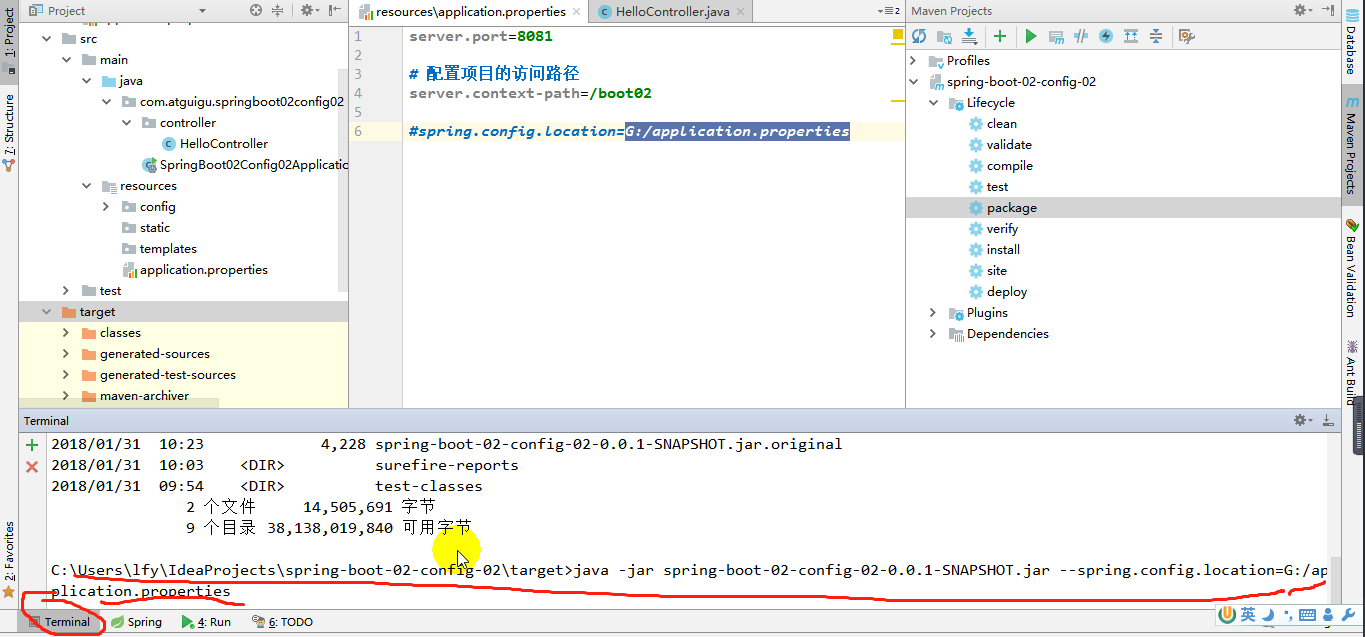Image resolution: width=1365 pixels, height=637 pixels.
Task: Reimport all Maven projects
Action: [918, 36]
